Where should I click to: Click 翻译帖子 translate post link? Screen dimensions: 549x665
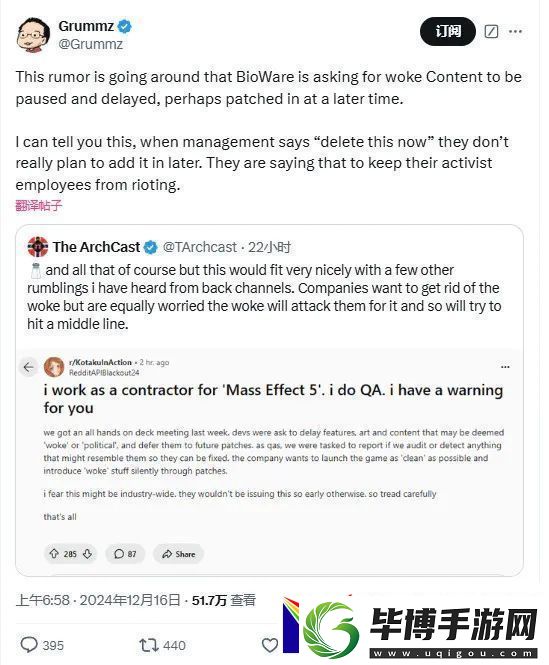(39, 206)
